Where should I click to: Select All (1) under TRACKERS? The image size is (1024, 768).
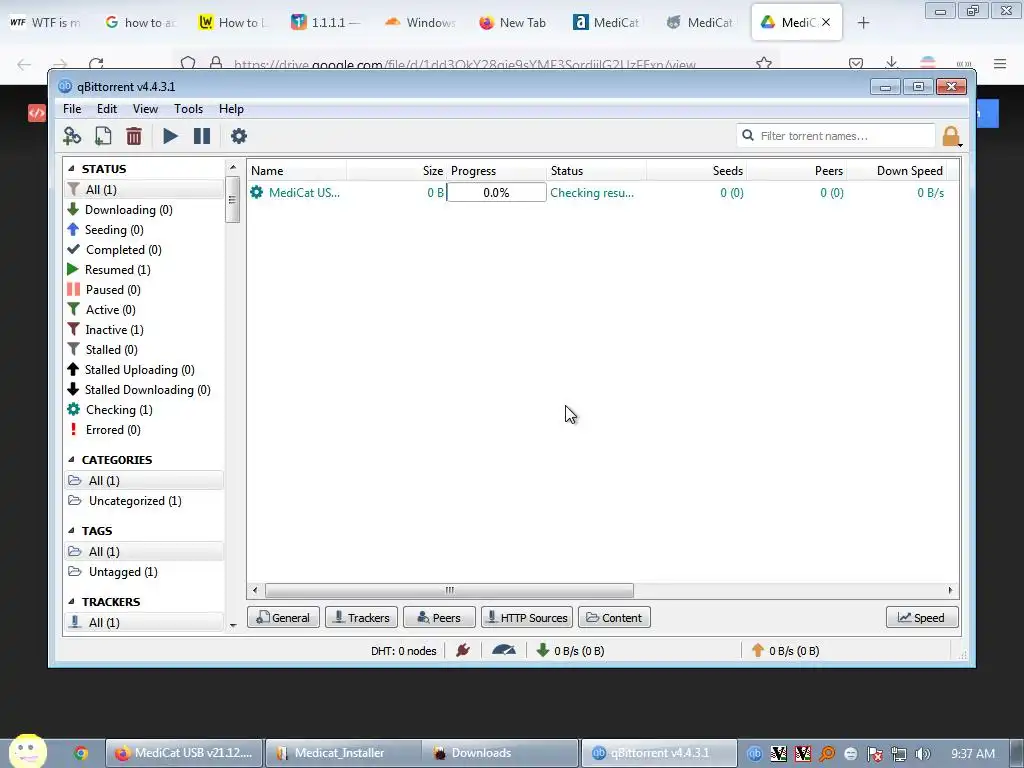pyautogui.click(x=144, y=623)
